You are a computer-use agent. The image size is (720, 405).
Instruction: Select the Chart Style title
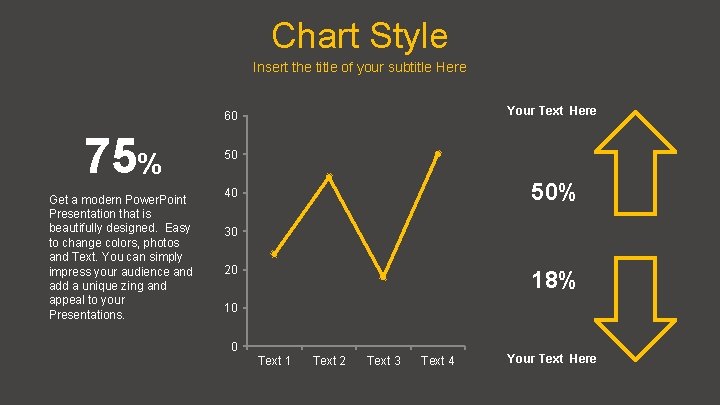coord(360,36)
